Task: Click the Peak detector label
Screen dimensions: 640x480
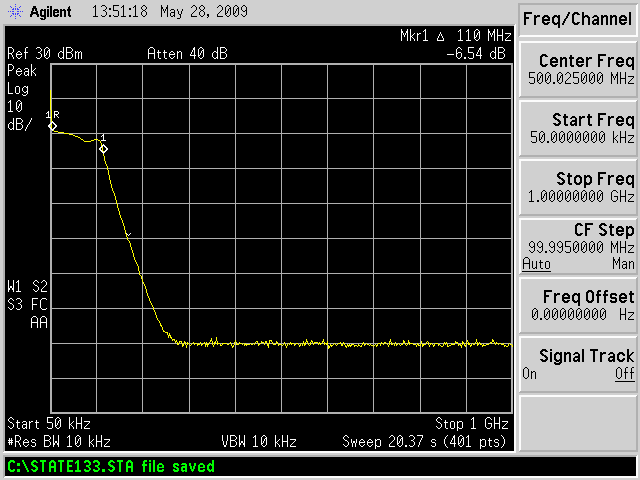Action: pyautogui.click(x=22, y=71)
